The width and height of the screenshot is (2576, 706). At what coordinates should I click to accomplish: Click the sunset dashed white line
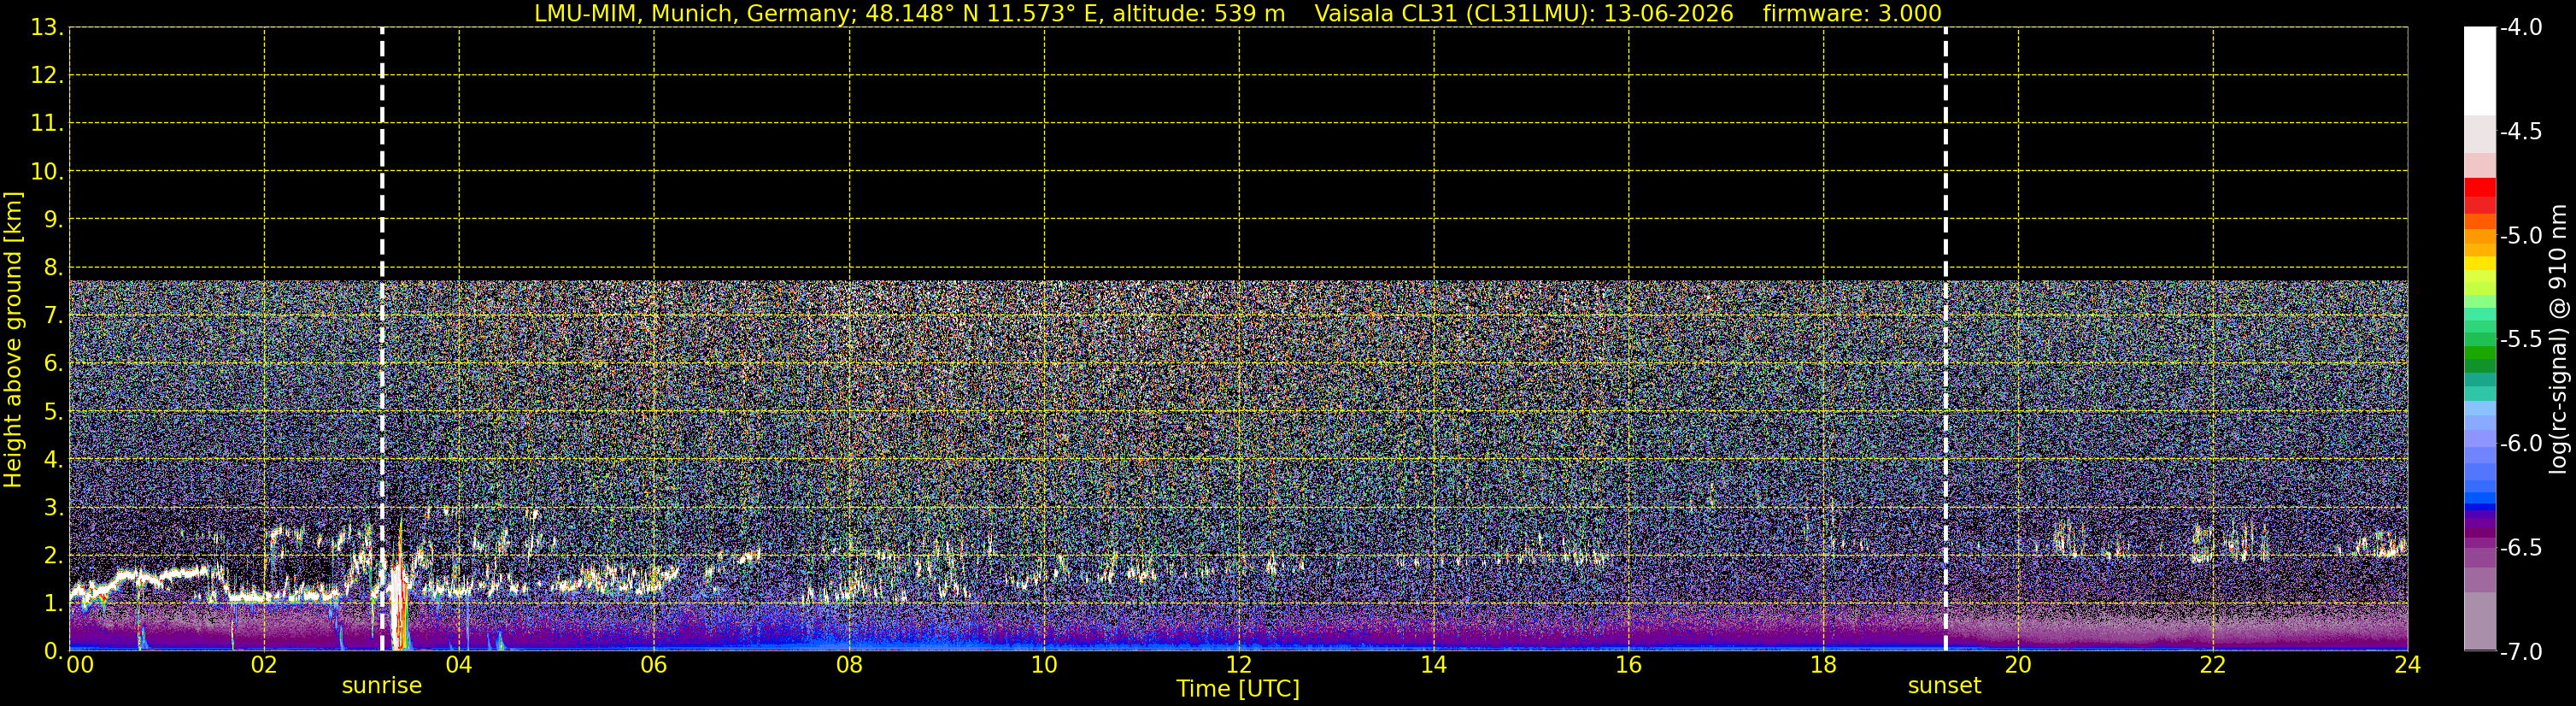pos(1945,338)
